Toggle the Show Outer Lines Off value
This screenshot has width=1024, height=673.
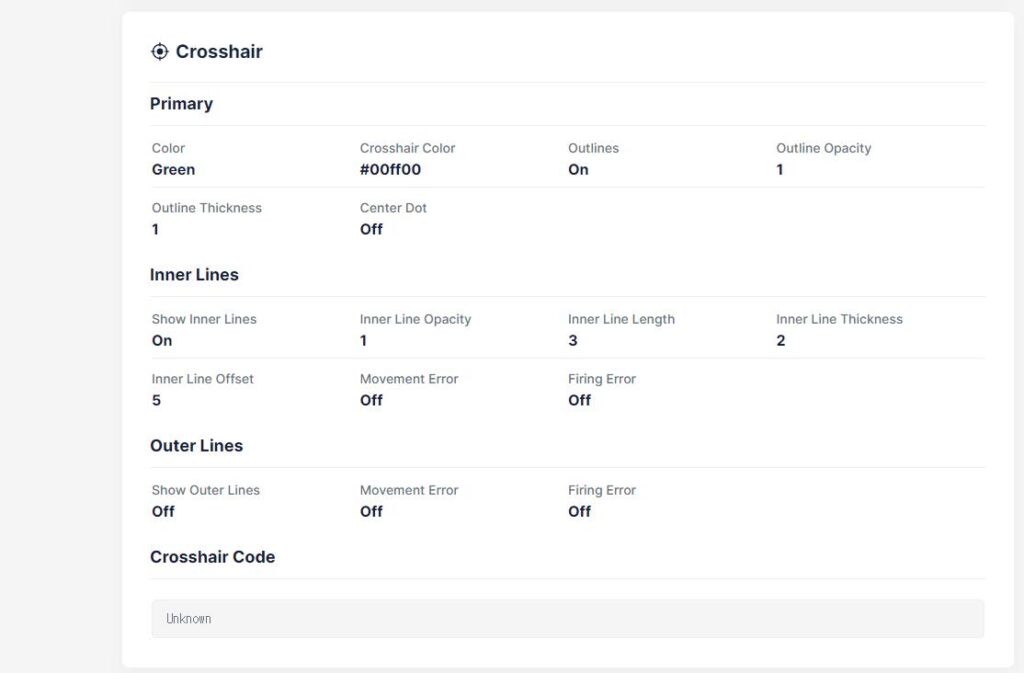[163, 512]
